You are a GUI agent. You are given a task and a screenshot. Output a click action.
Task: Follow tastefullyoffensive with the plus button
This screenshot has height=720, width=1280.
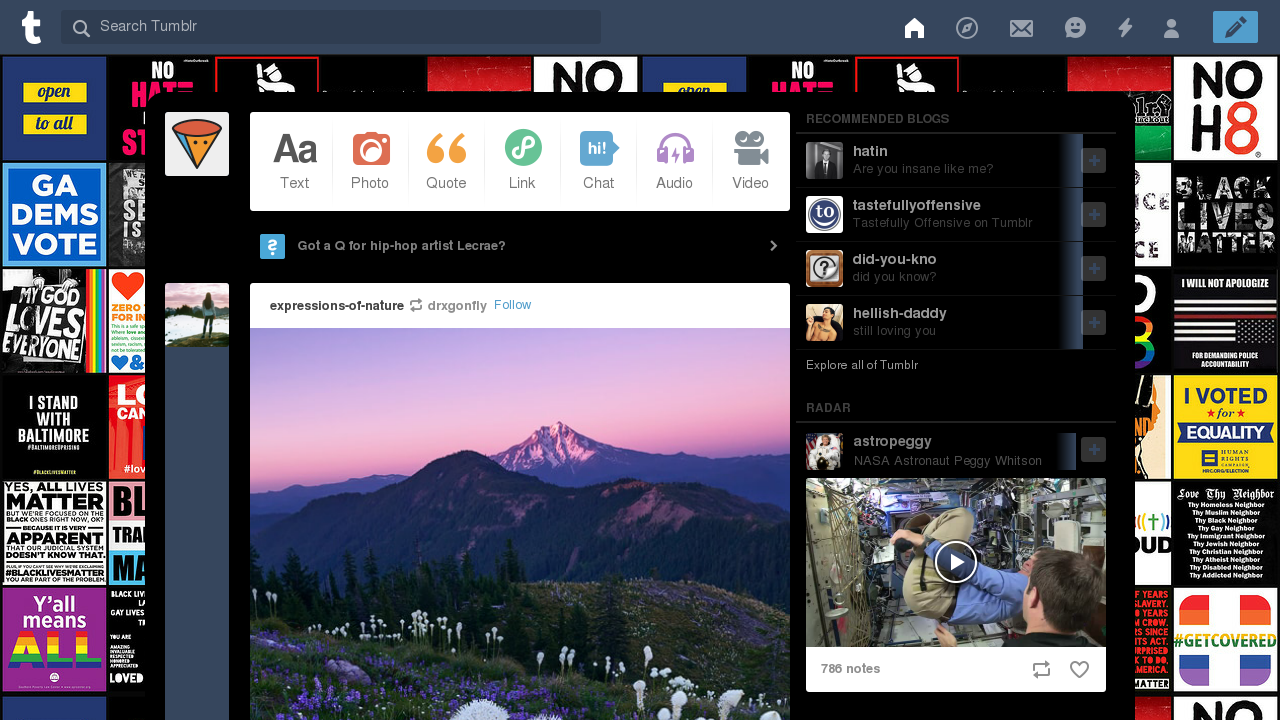tap(1094, 215)
